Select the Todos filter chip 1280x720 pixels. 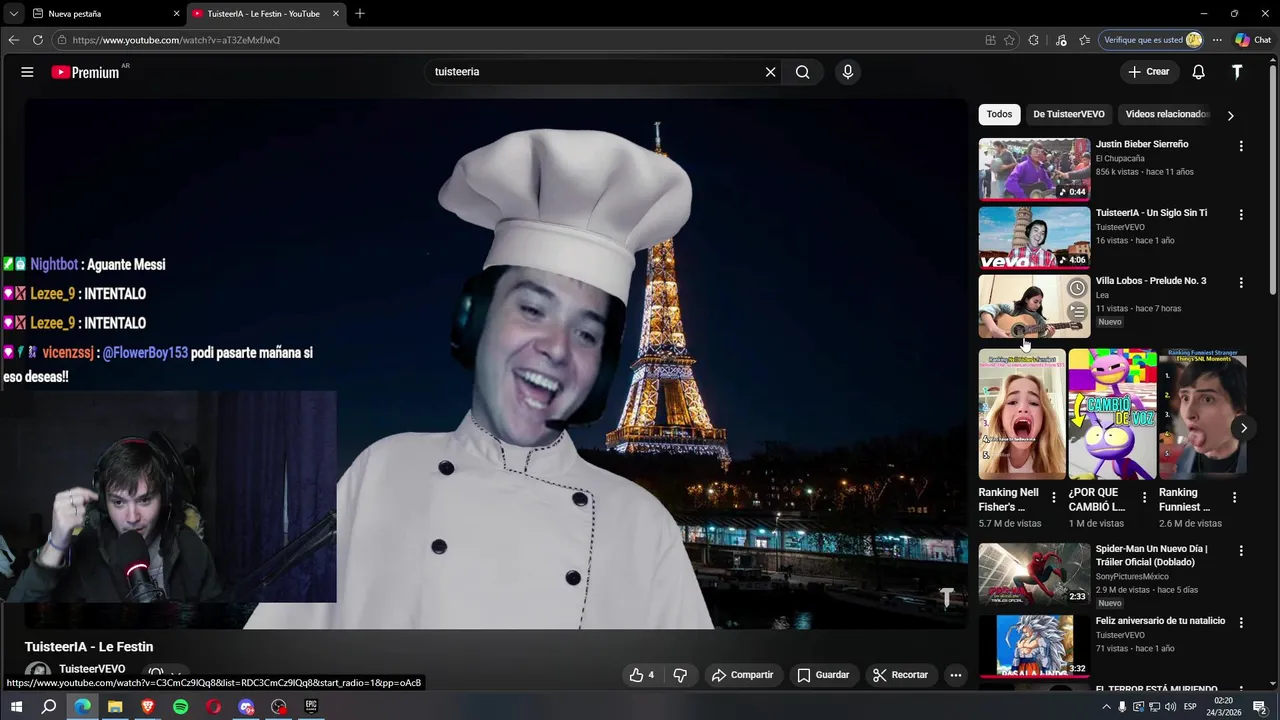pos(999,114)
